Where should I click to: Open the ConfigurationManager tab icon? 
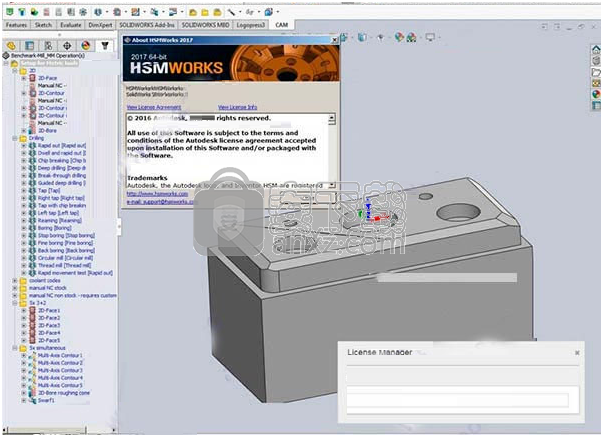pos(48,46)
